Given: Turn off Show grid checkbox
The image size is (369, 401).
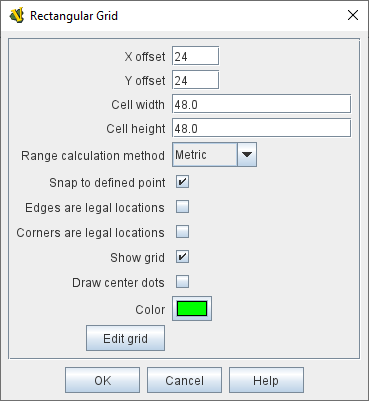Looking at the screenshot, I should (x=183, y=257).
